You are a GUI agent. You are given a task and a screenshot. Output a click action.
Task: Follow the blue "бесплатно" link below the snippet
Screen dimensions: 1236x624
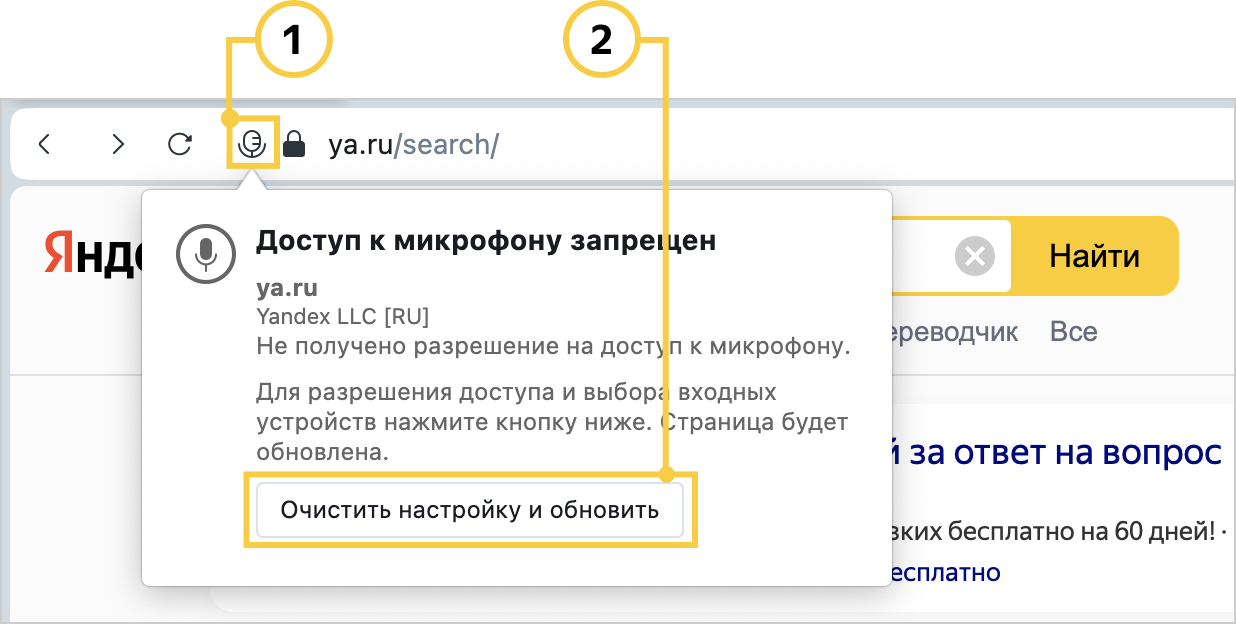[x=945, y=572]
